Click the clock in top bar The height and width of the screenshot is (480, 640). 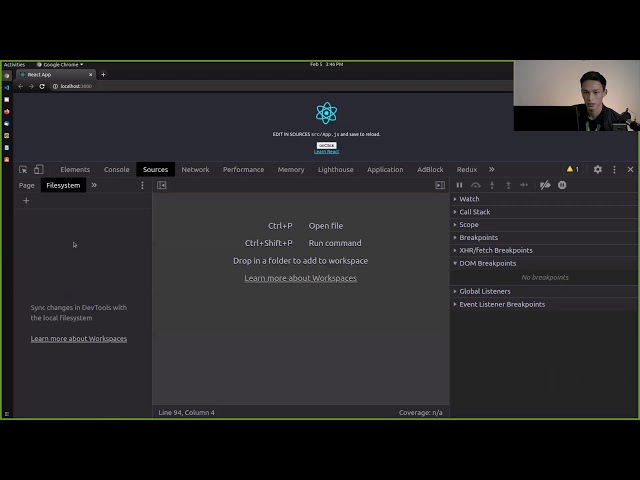point(326,64)
